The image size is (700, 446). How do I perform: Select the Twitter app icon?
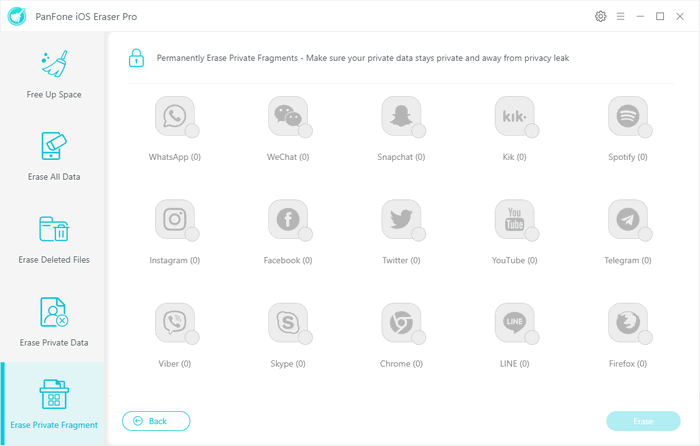coord(401,219)
